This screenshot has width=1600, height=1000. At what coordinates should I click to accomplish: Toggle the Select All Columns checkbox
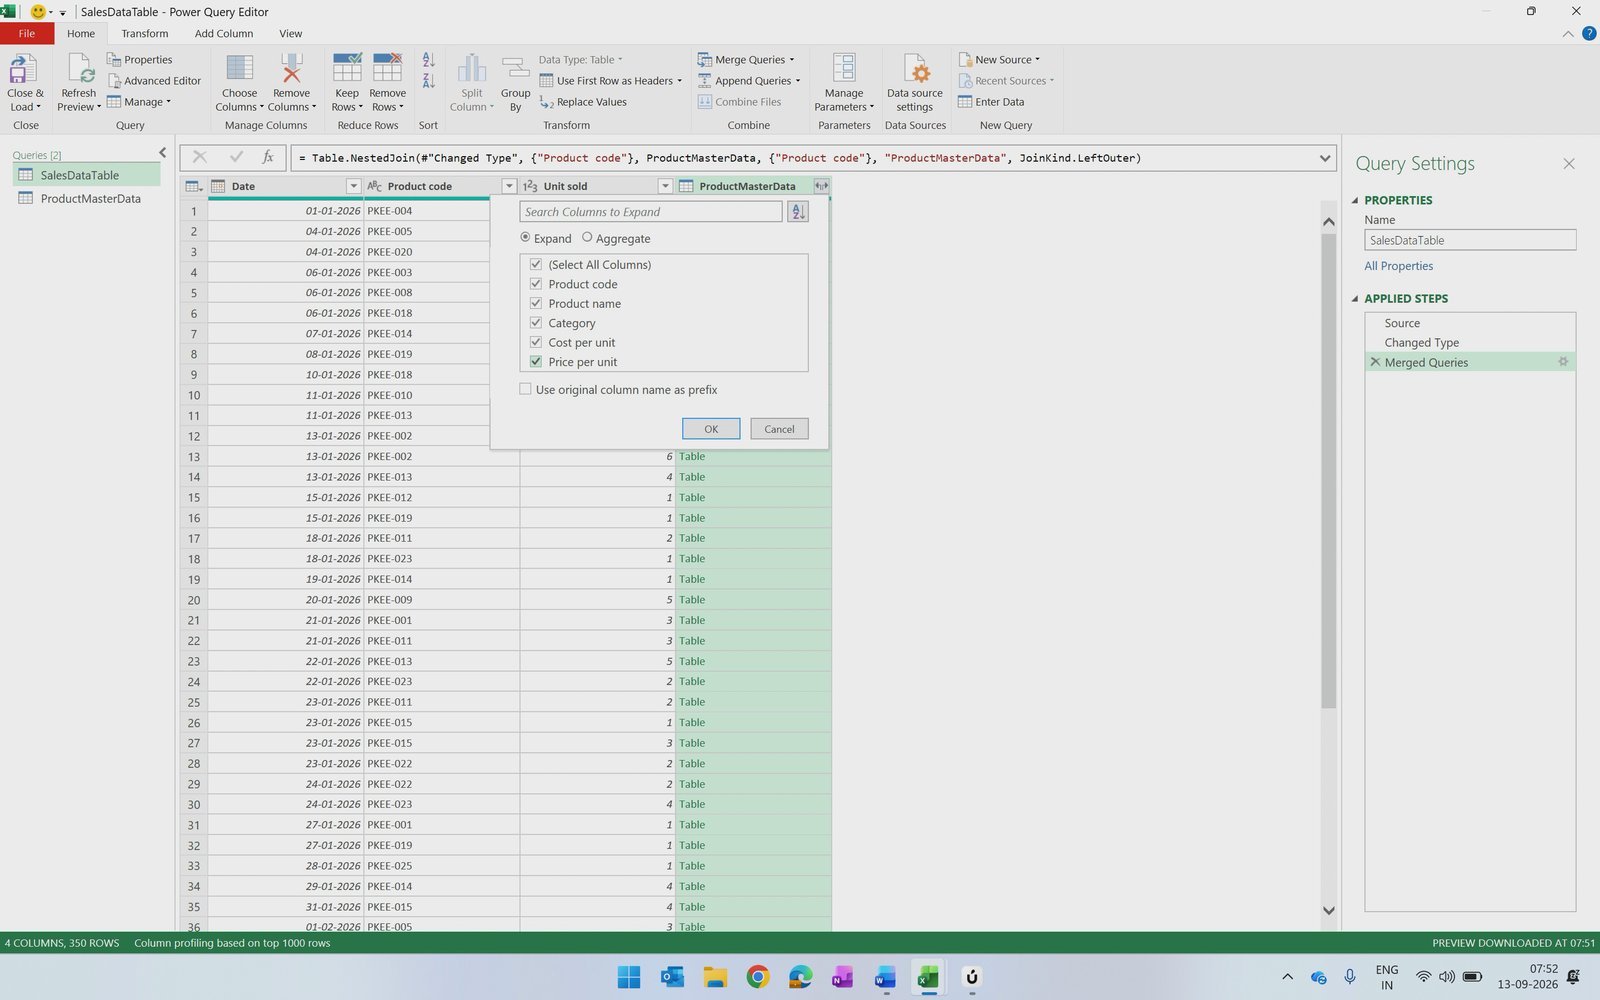pyautogui.click(x=536, y=264)
